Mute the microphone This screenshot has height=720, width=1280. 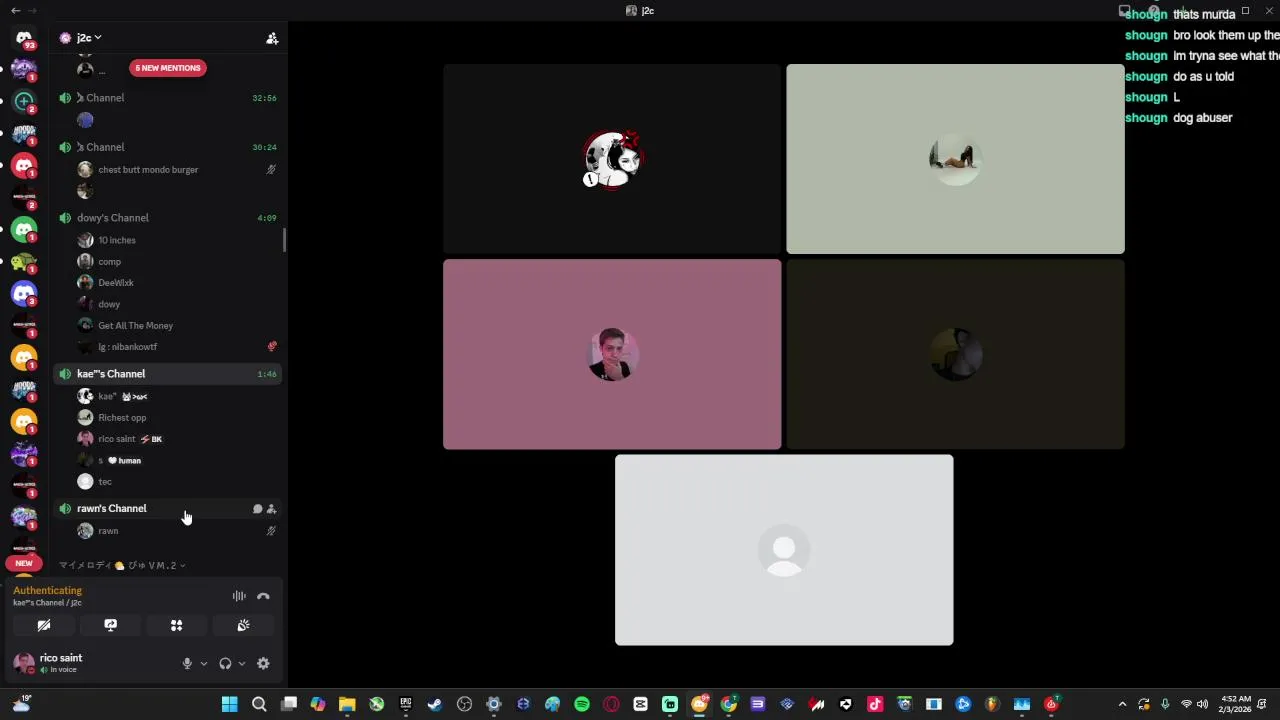(187, 663)
